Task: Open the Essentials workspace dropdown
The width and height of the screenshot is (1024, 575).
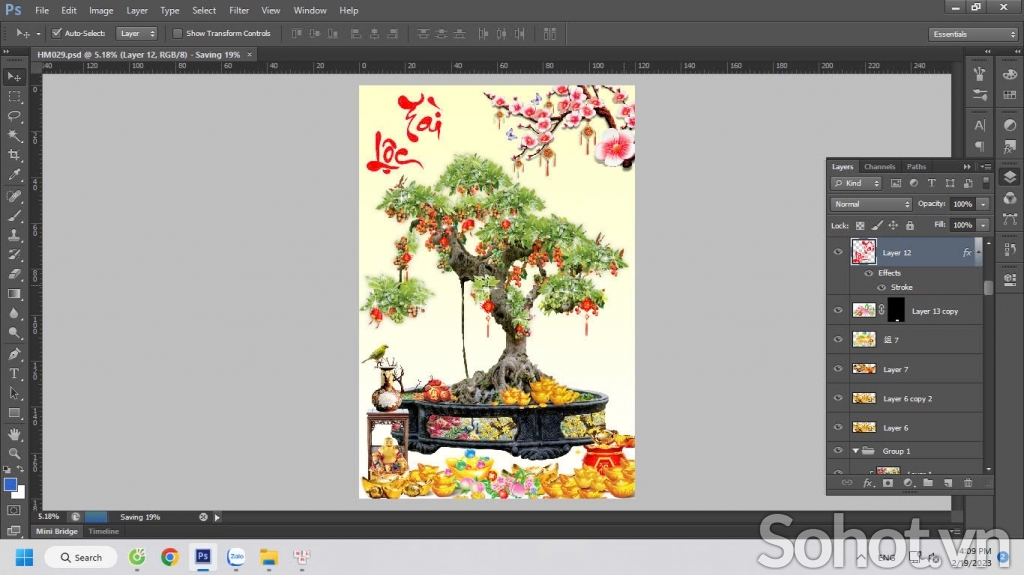Action: pyautogui.click(x=973, y=34)
